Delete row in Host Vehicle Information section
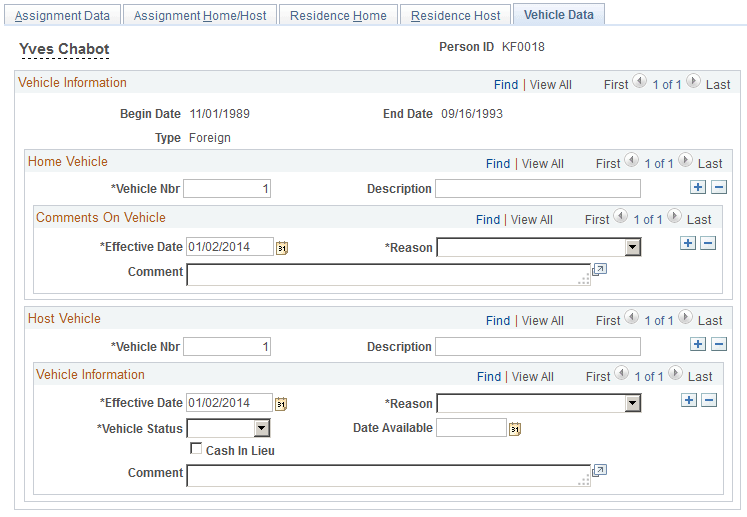The height and width of the screenshot is (517, 747). click(709, 400)
